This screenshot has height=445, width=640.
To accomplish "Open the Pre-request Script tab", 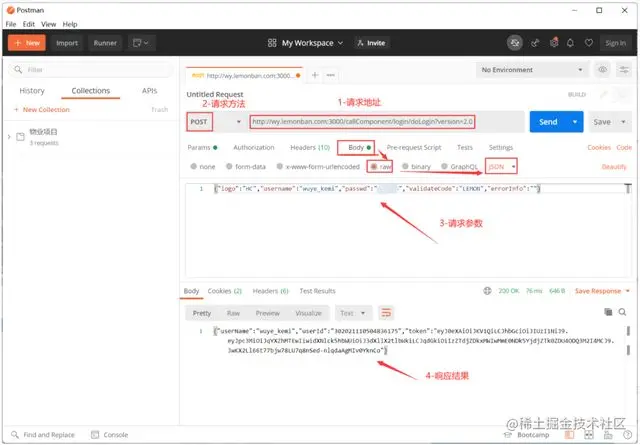I will point(414,147).
